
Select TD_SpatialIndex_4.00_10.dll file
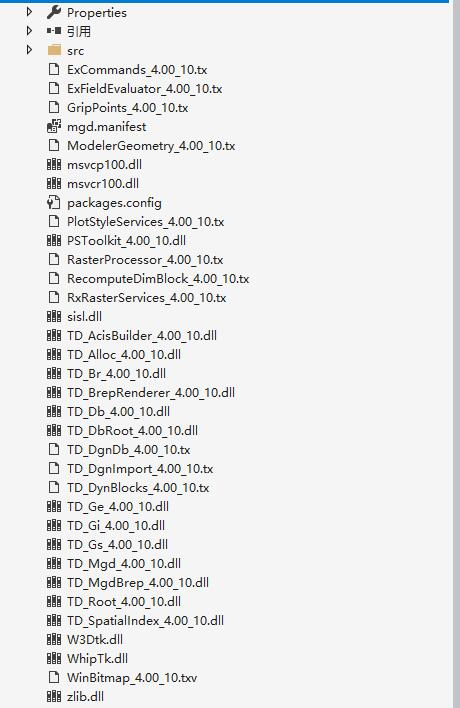[145, 620]
